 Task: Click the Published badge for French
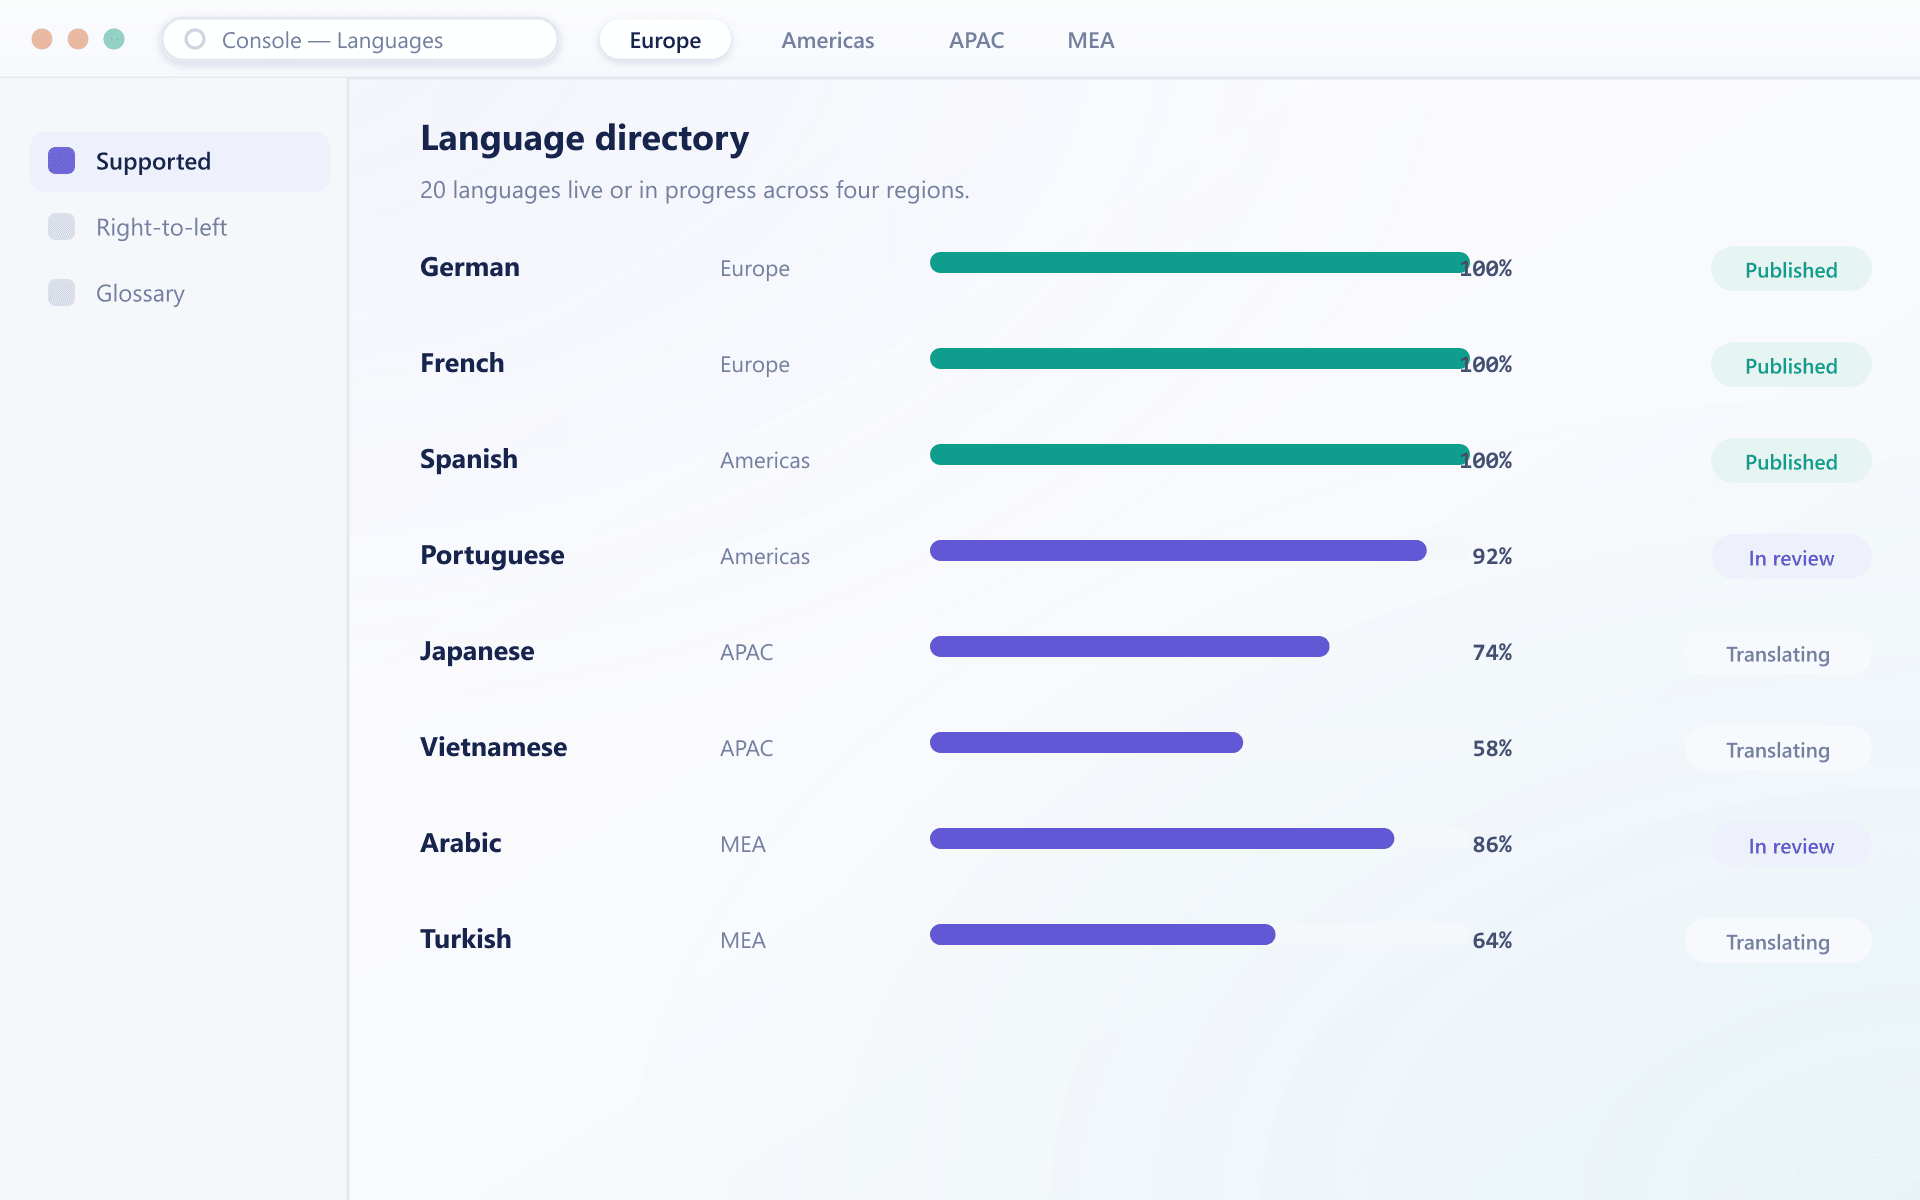click(1791, 365)
